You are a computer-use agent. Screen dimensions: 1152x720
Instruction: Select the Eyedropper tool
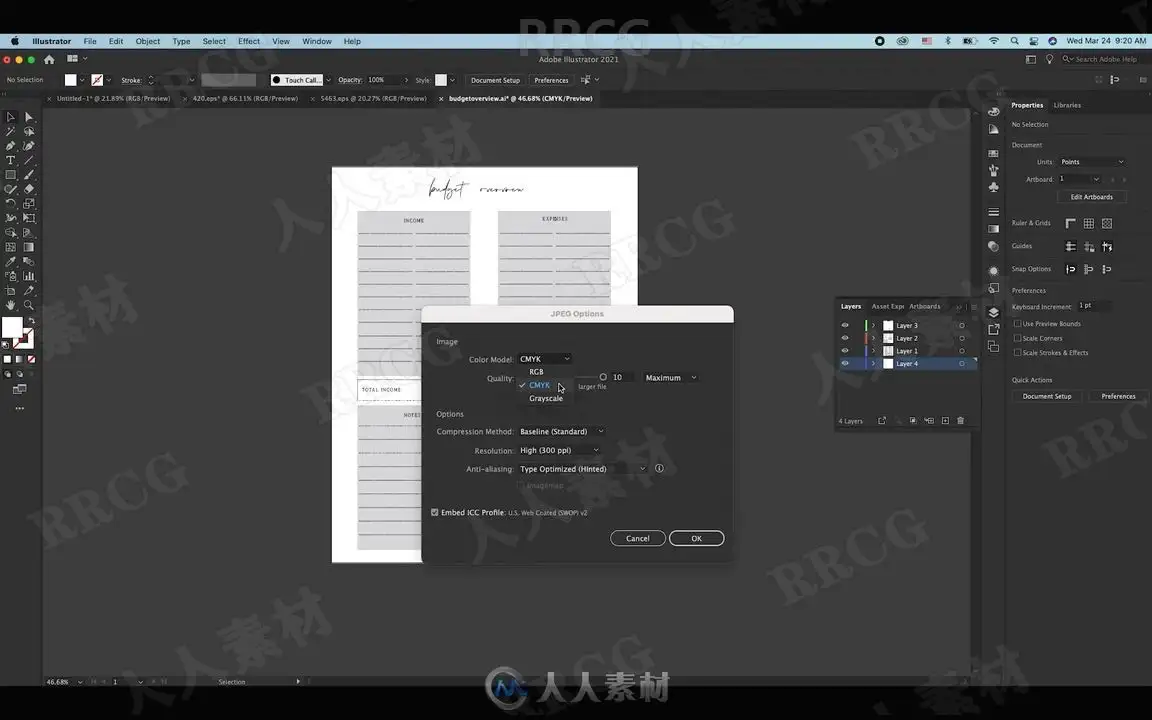(10, 262)
